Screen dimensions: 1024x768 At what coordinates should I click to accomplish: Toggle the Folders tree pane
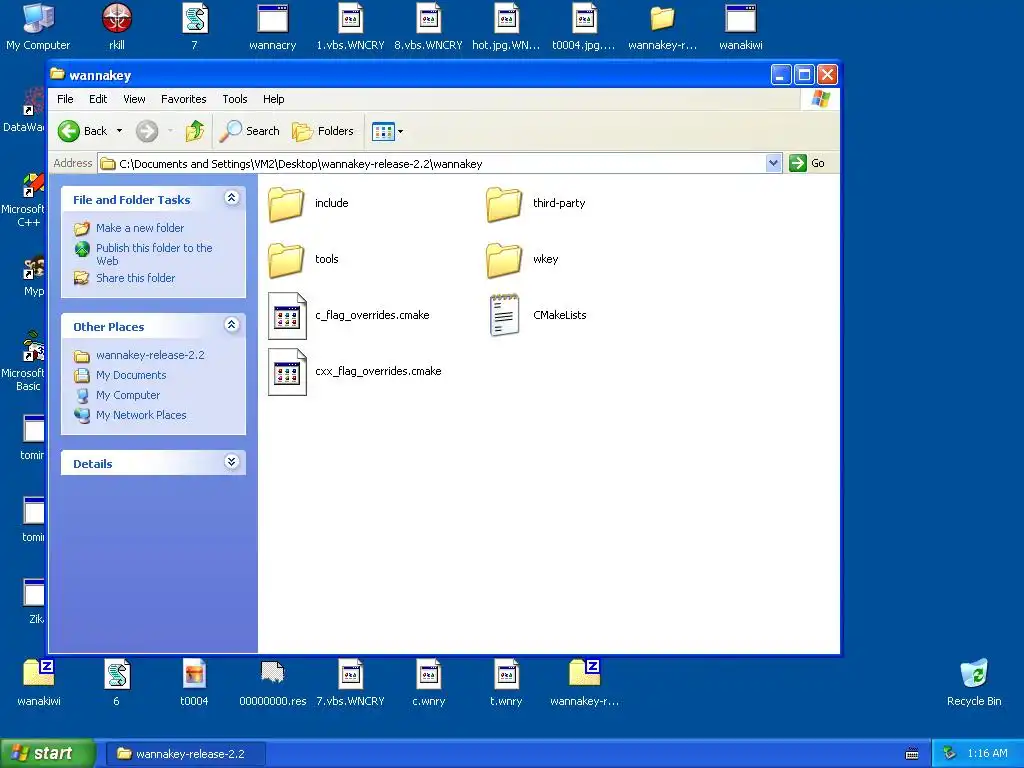click(323, 131)
